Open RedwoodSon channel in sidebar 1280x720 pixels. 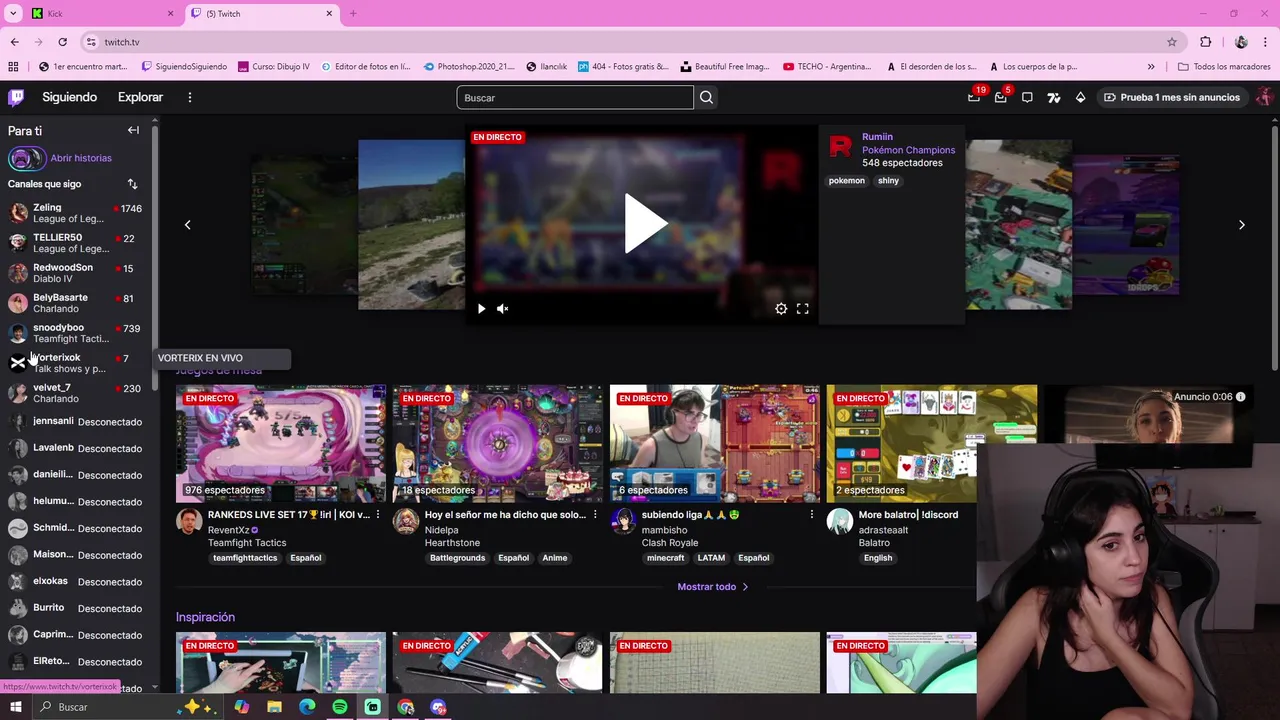tap(77, 273)
